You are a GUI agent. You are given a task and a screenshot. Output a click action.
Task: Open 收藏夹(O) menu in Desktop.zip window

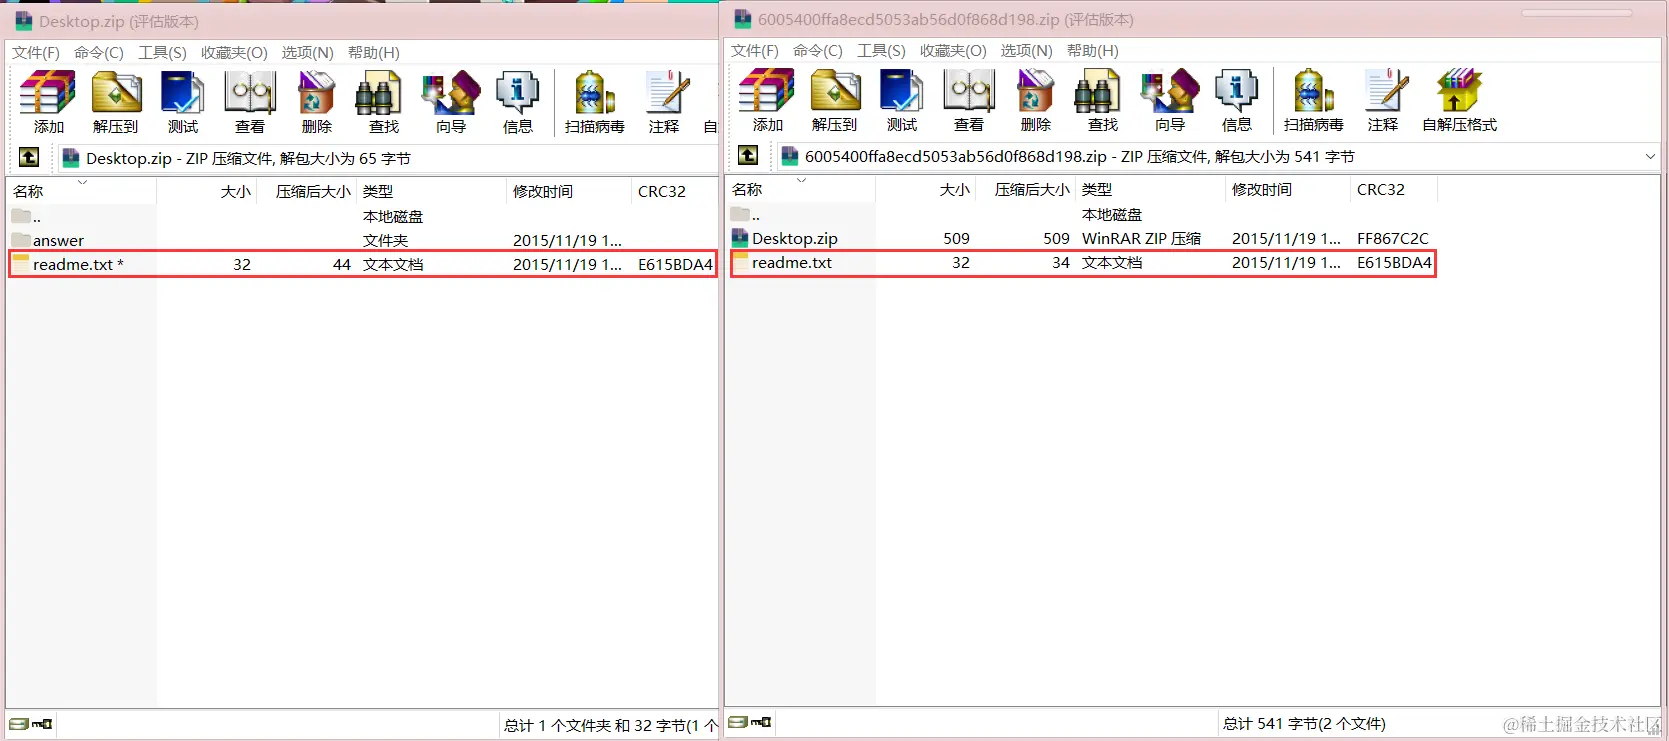coord(234,52)
